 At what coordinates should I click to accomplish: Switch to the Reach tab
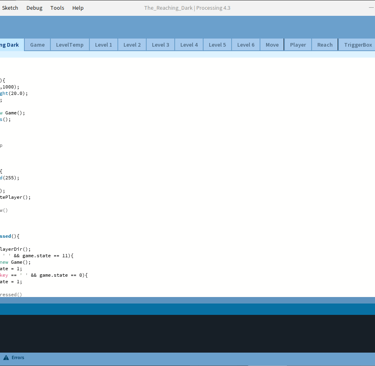pos(325,45)
